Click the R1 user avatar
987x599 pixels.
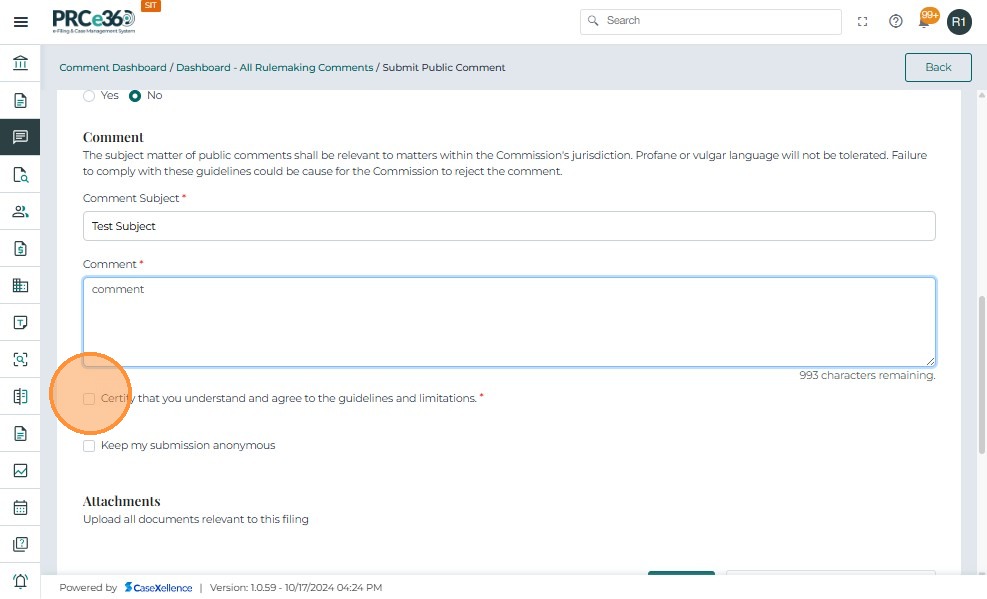point(959,21)
